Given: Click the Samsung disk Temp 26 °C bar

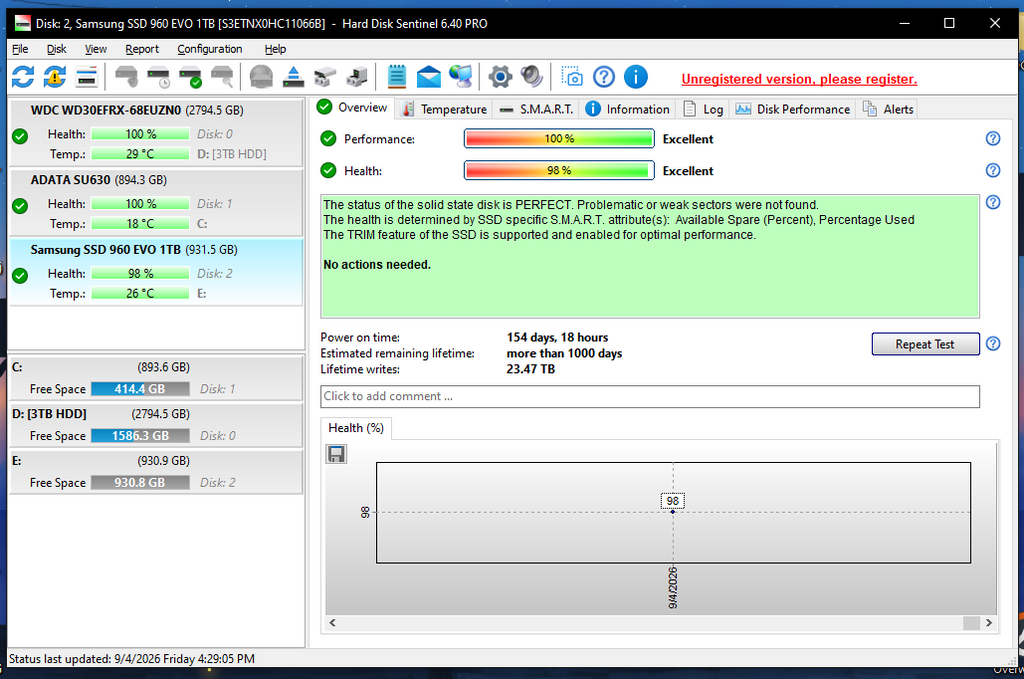Looking at the screenshot, I should click(x=140, y=294).
